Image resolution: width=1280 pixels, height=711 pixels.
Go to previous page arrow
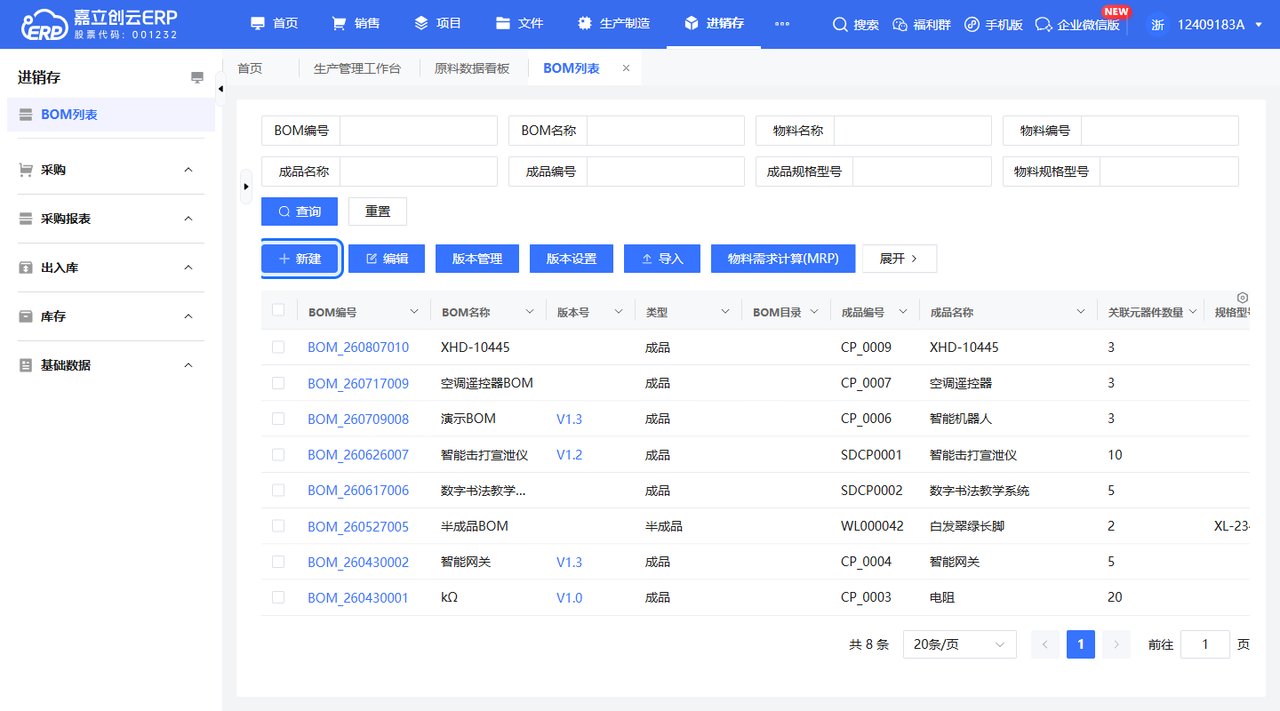(x=1045, y=644)
